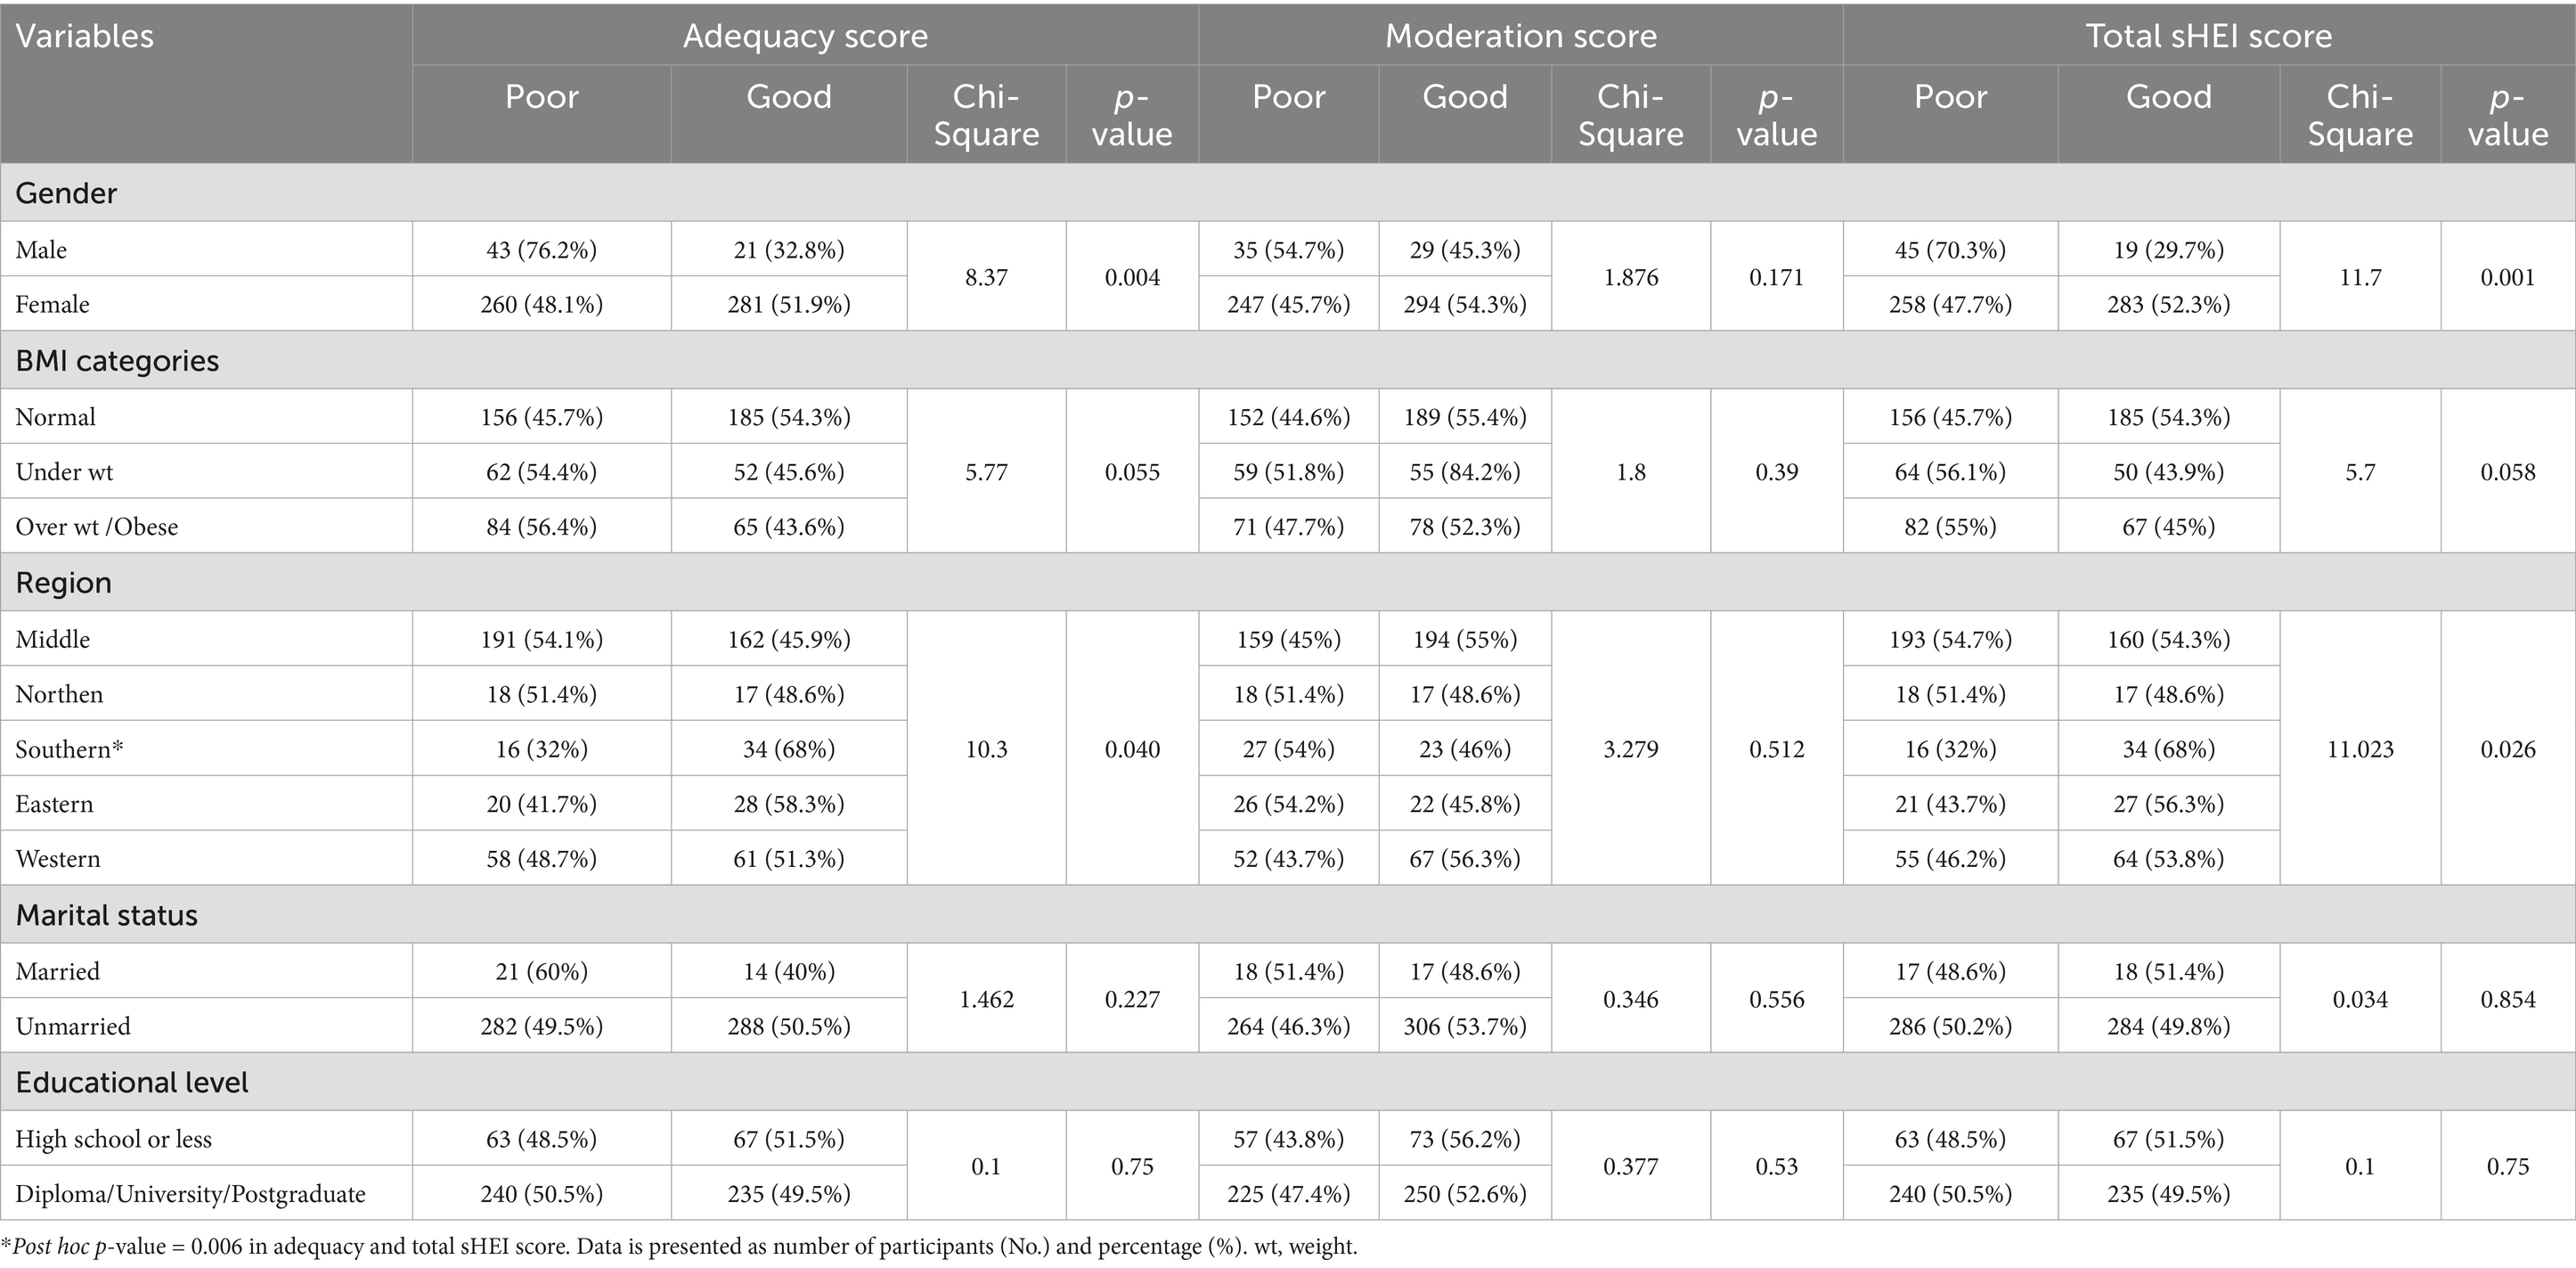This screenshot has width=2576, height=1268.
Task: Select the BMI categories section row
Action: pyautogui.click(x=117, y=361)
